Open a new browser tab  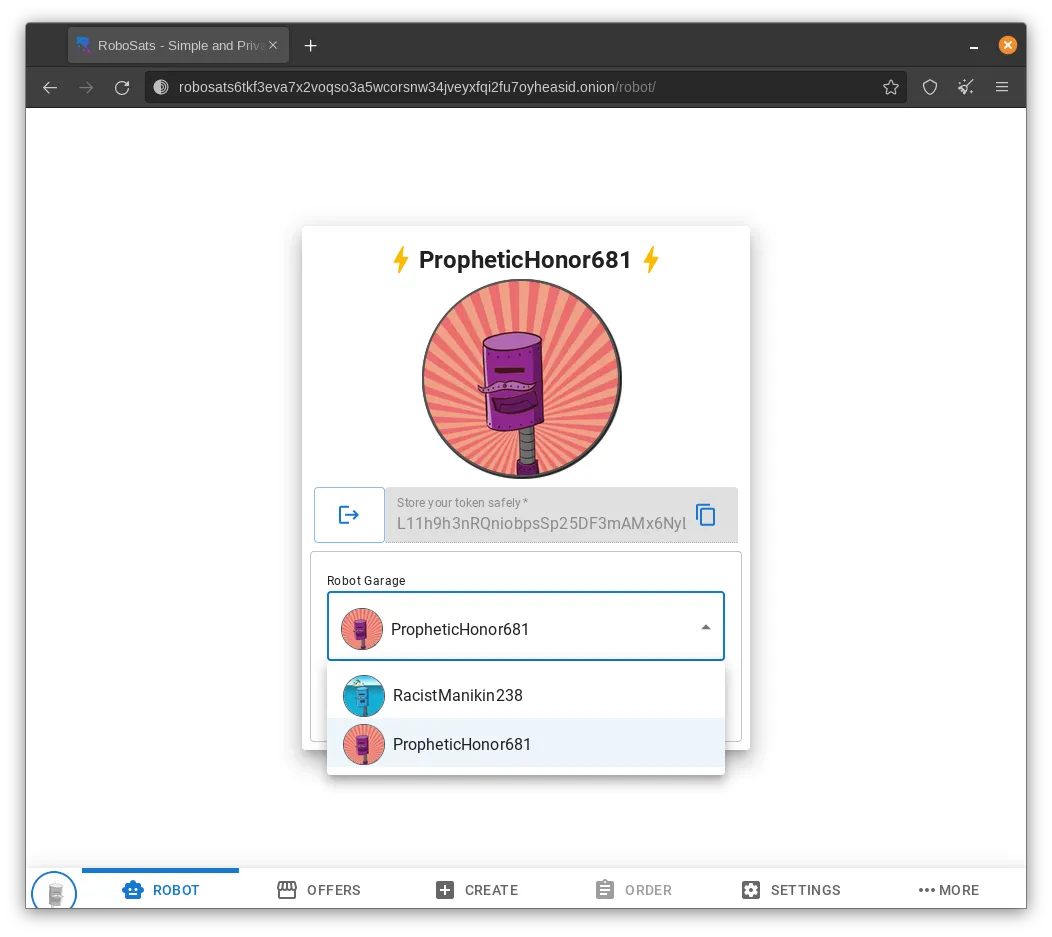tap(311, 46)
